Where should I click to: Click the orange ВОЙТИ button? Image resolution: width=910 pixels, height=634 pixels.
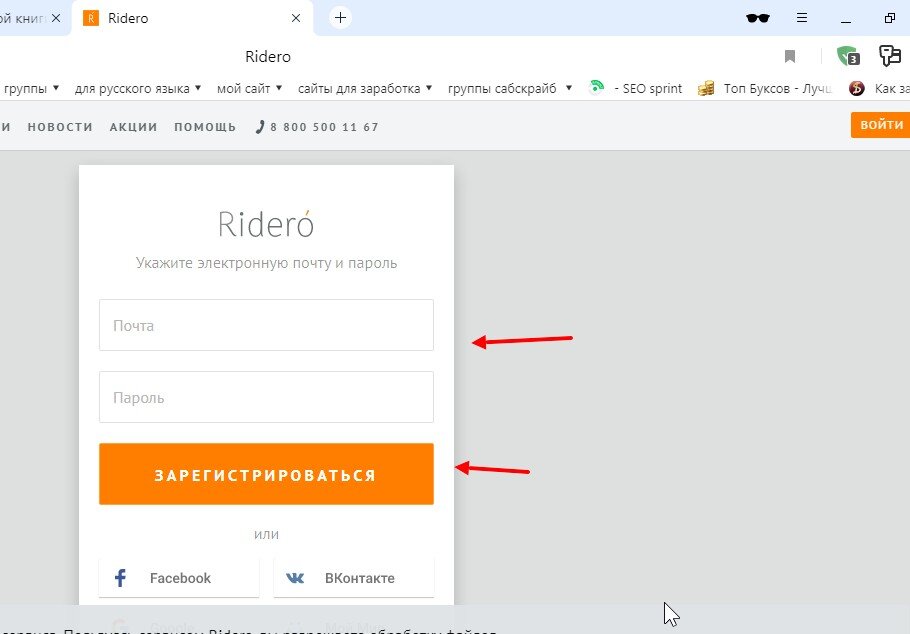click(880, 125)
